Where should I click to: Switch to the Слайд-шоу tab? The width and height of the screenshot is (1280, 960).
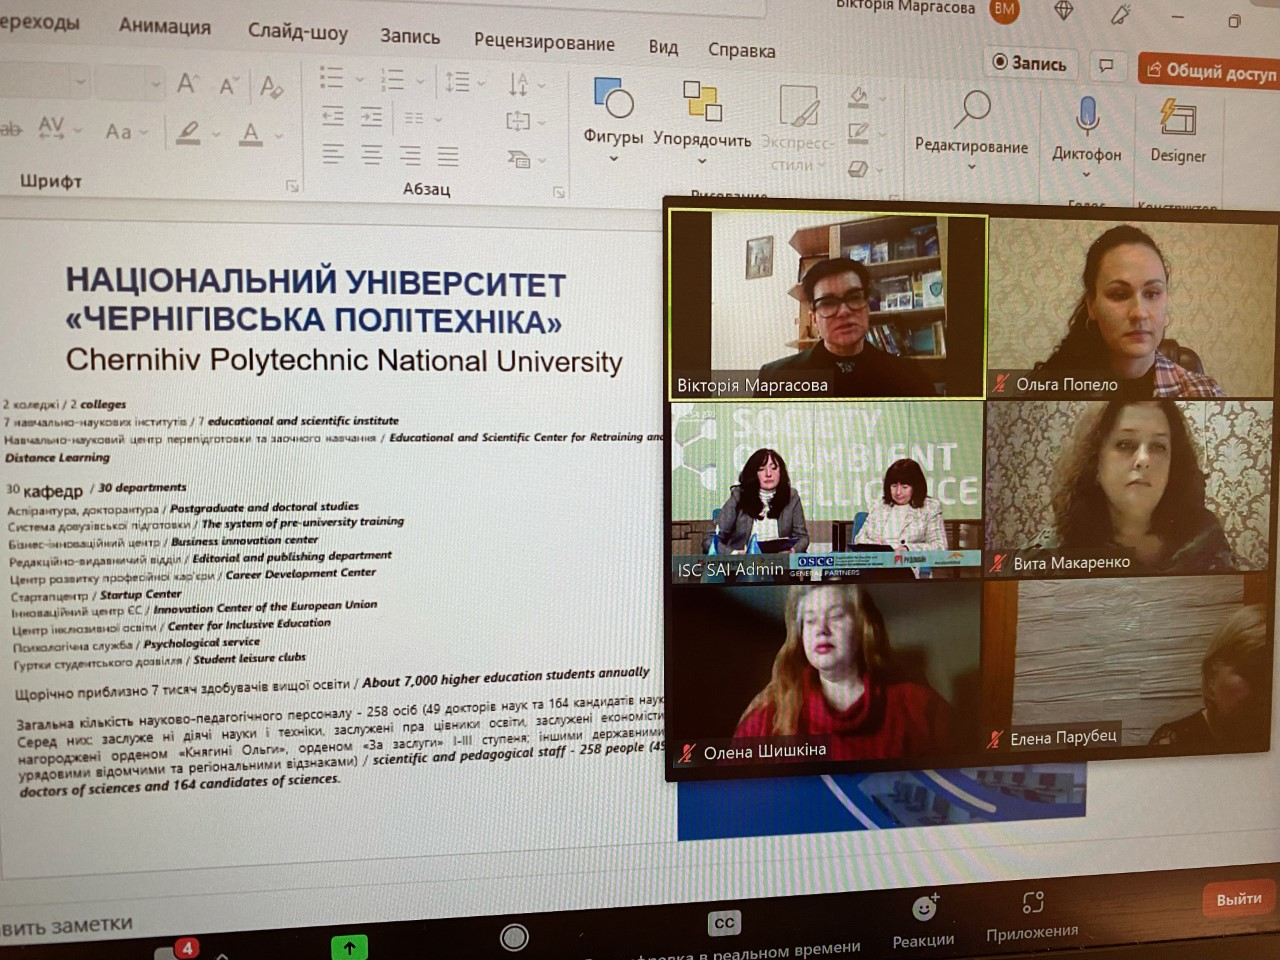[297, 32]
